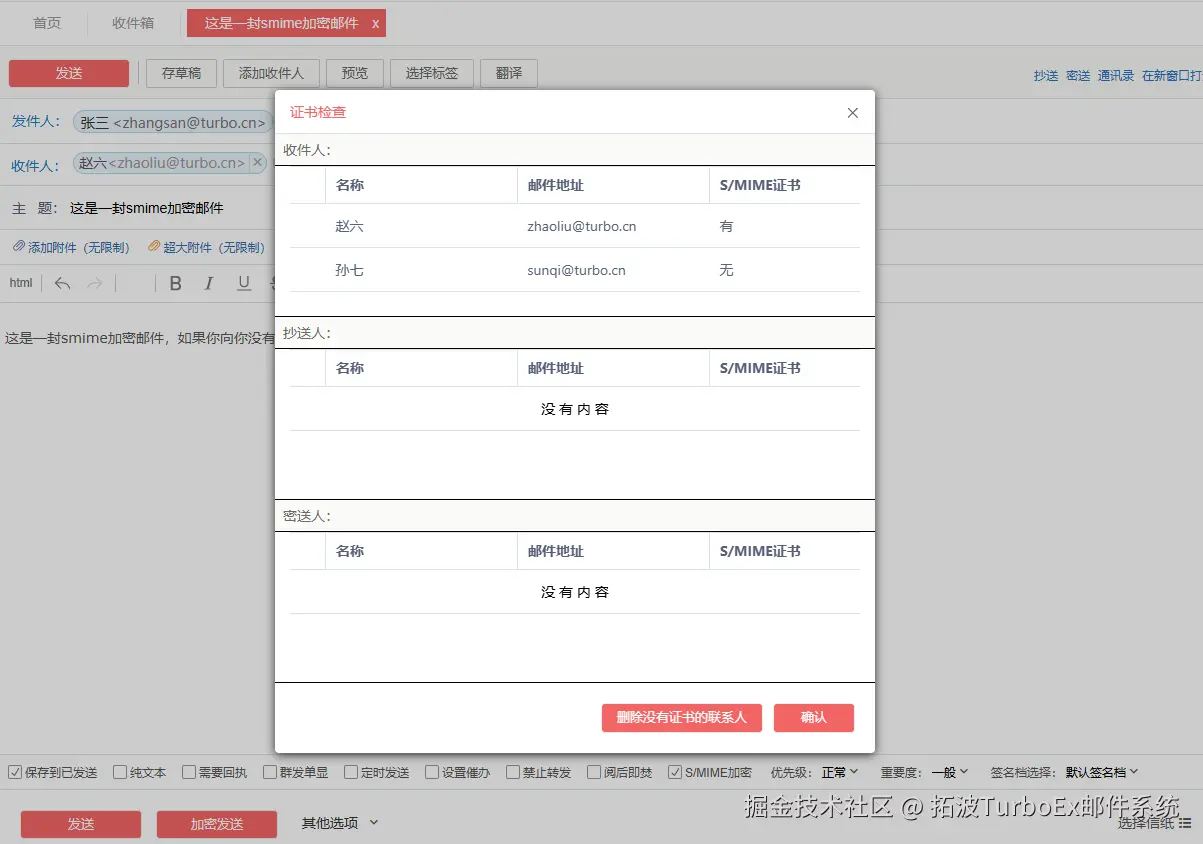Click the 选择信纸 list icon

click(1185, 823)
